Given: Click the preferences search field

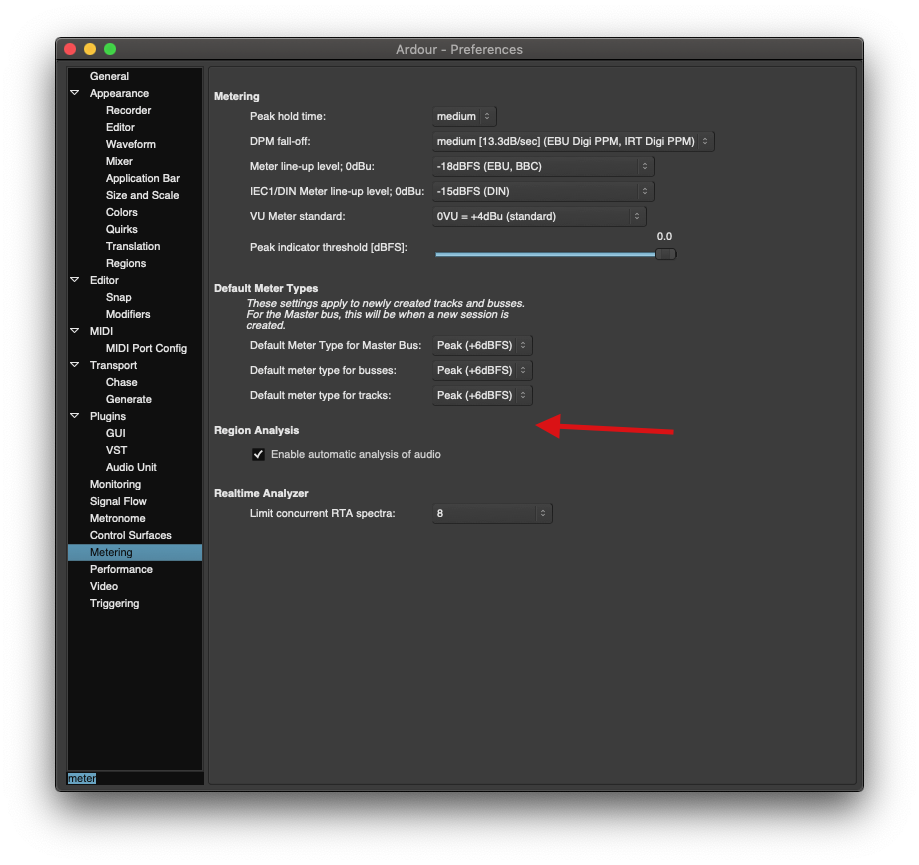Looking at the screenshot, I should (135, 778).
